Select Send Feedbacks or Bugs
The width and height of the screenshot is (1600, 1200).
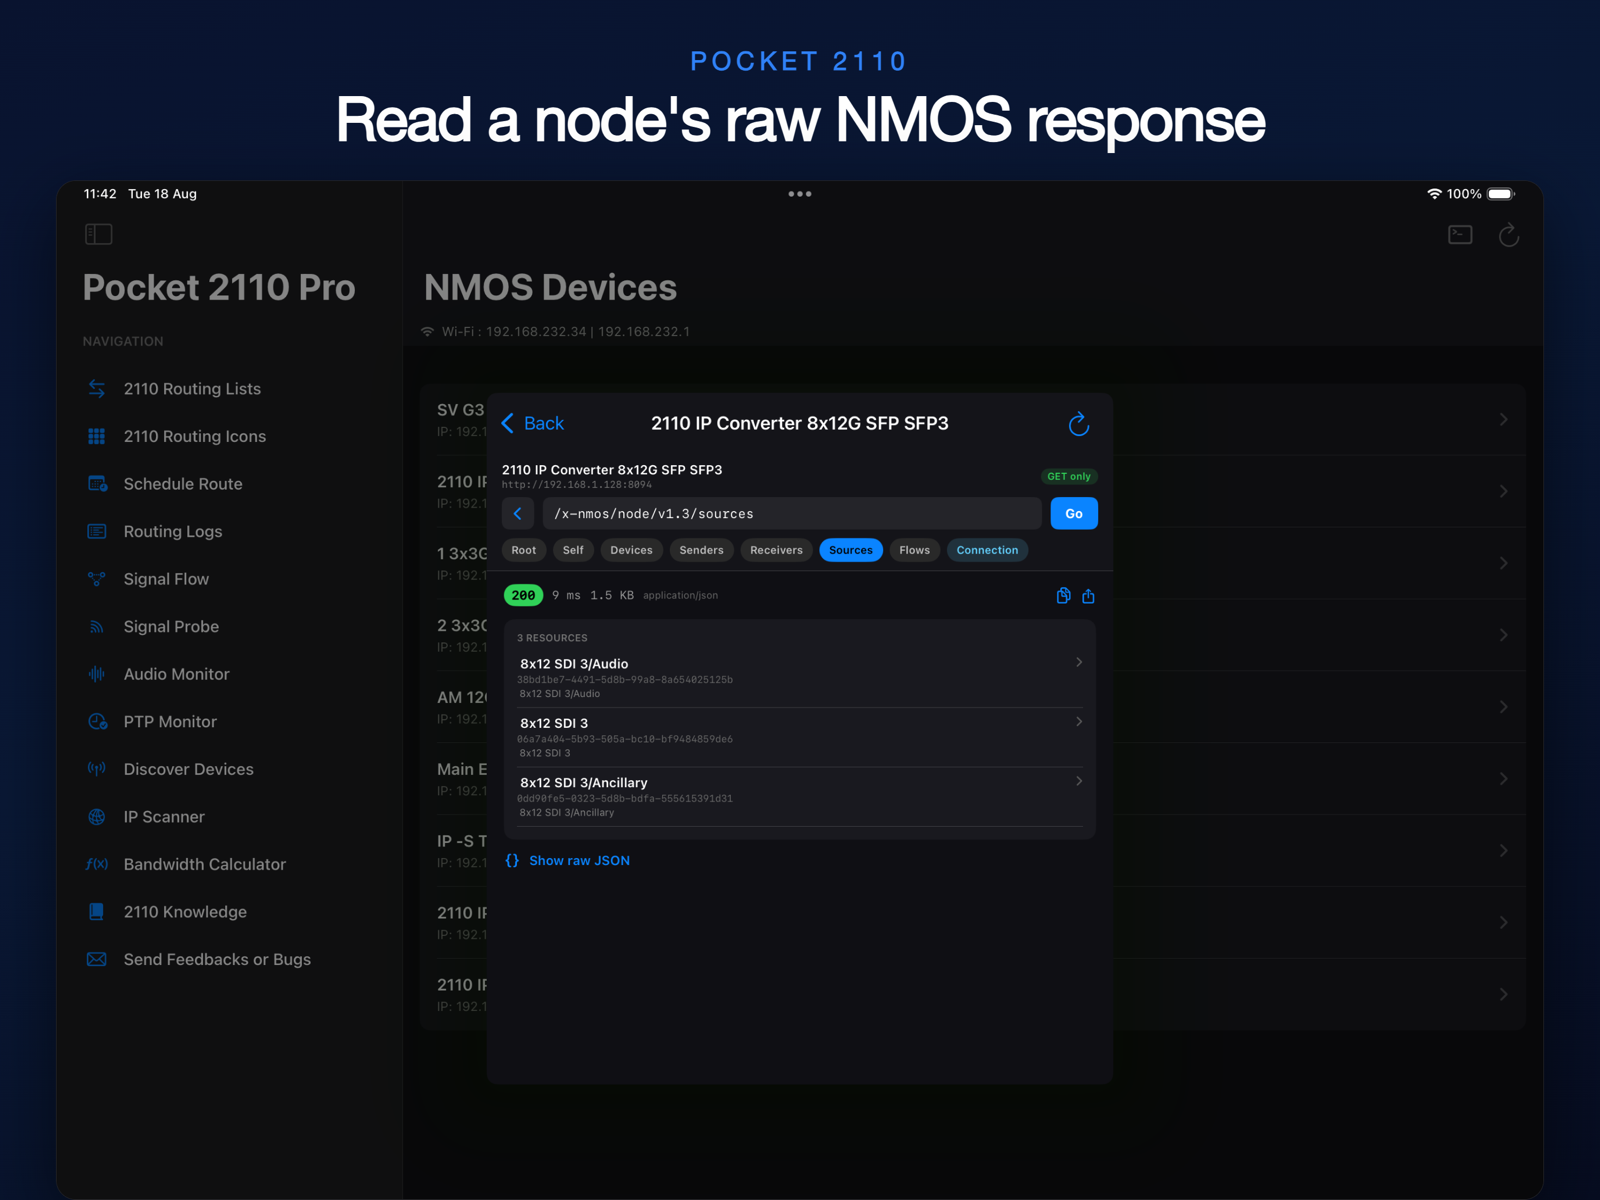pos(217,959)
